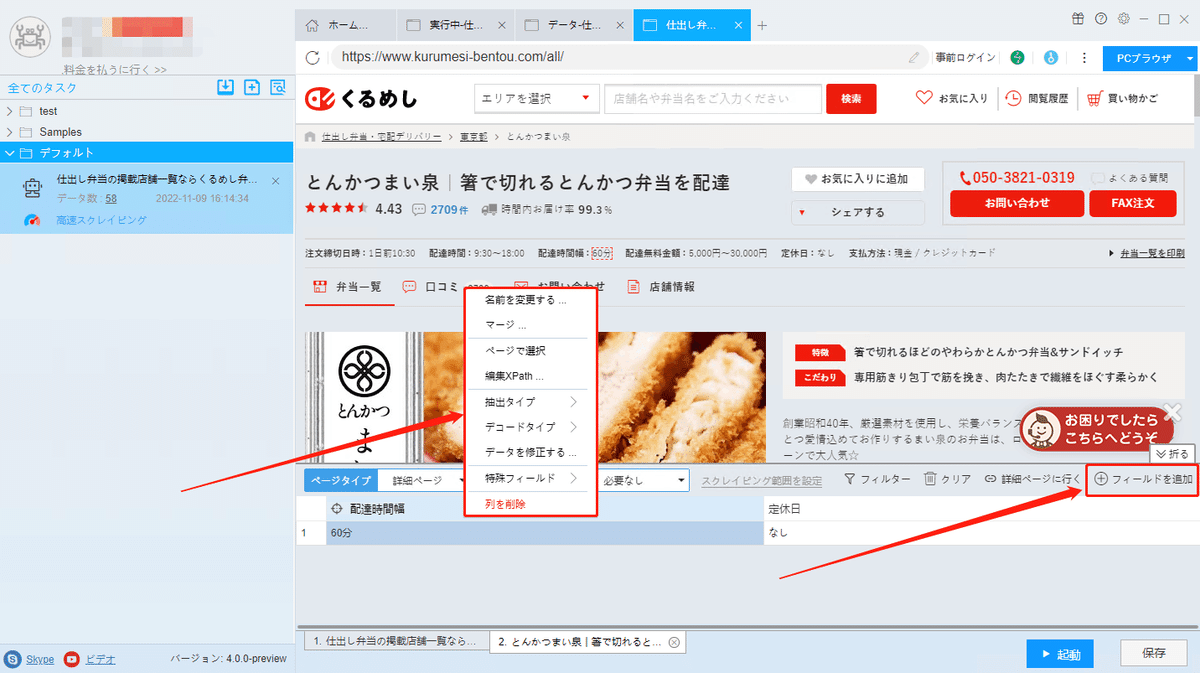Click the 起動 start button

coord(1059,654)
